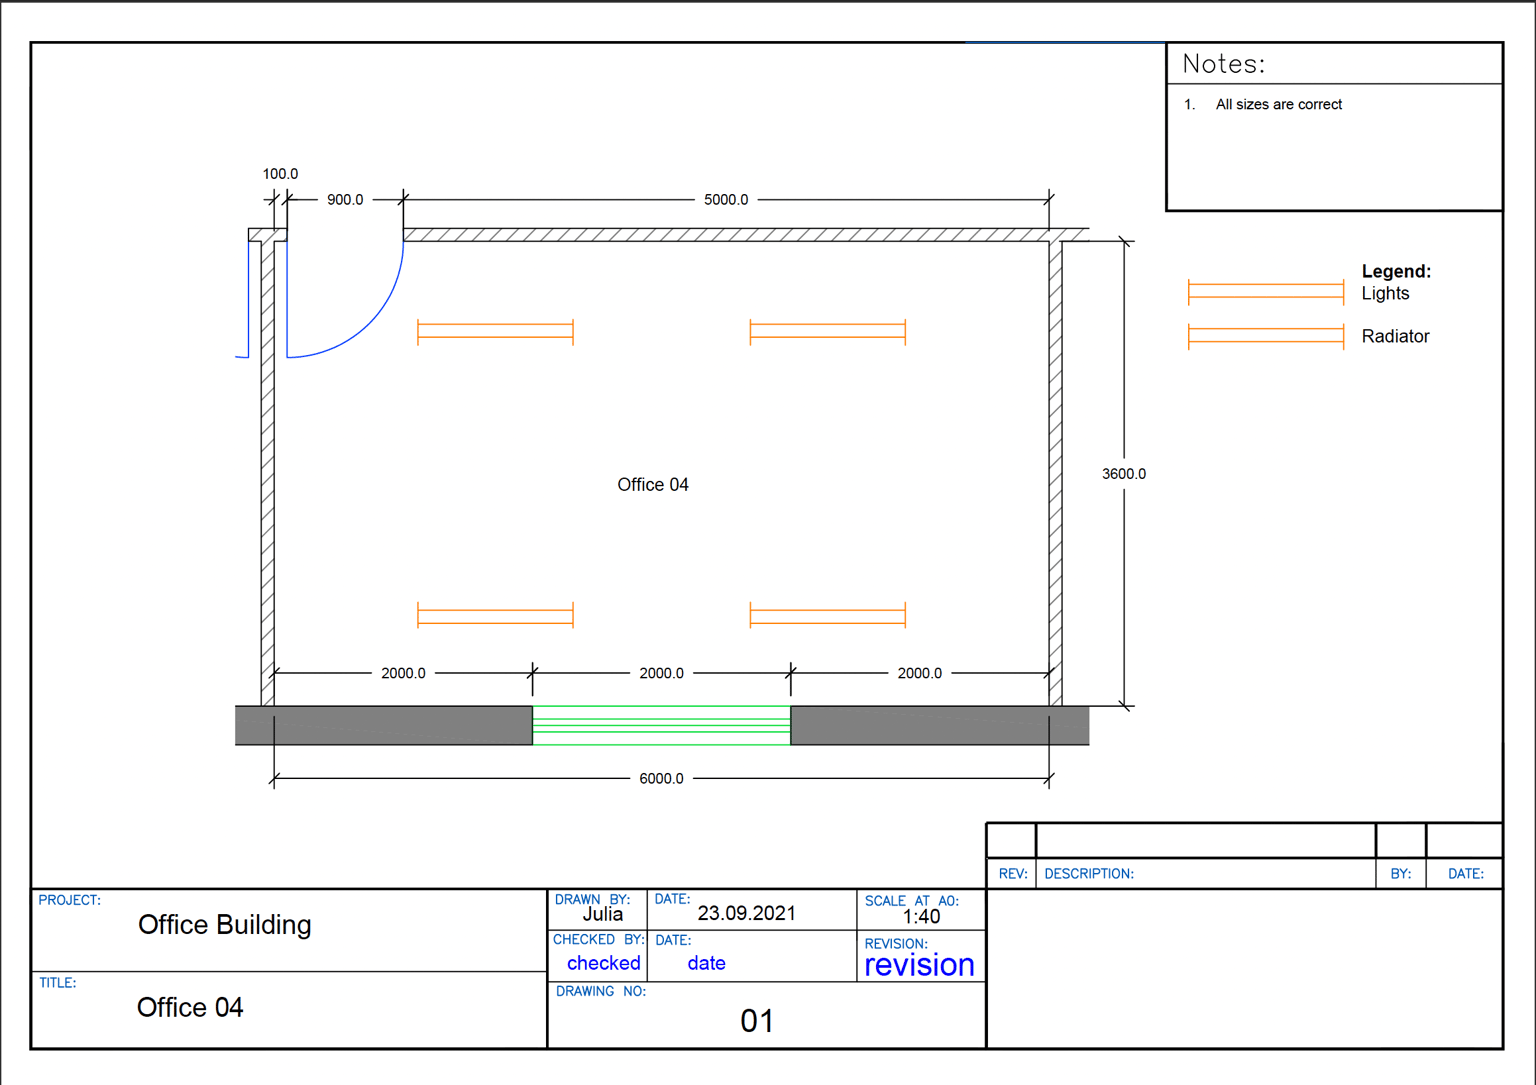Select the 'PROJECT:' label
Screen dimensions: 1536x1085
[x=69, y=900]
